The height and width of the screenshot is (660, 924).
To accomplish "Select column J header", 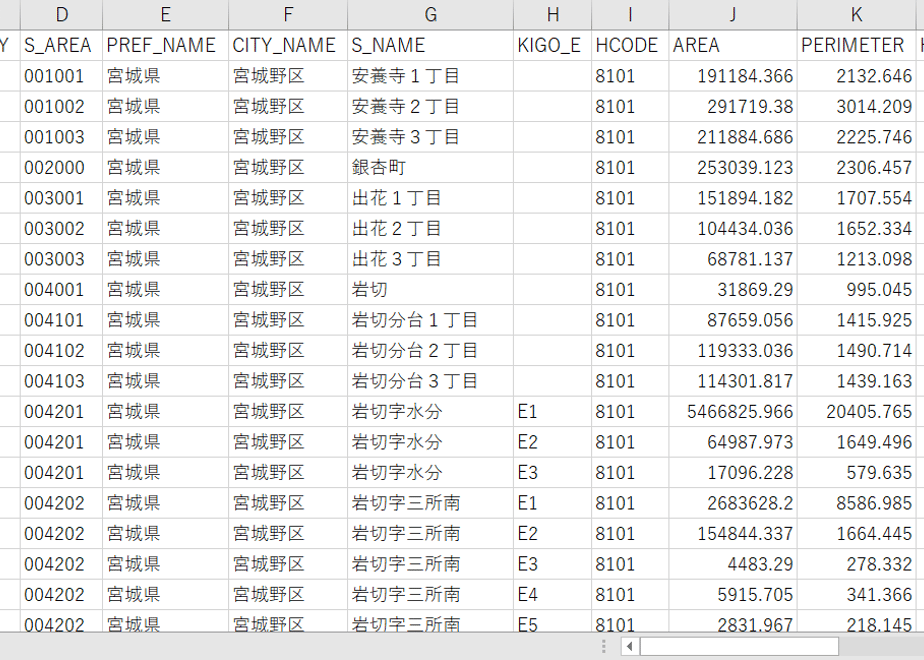I will (732, 15).
